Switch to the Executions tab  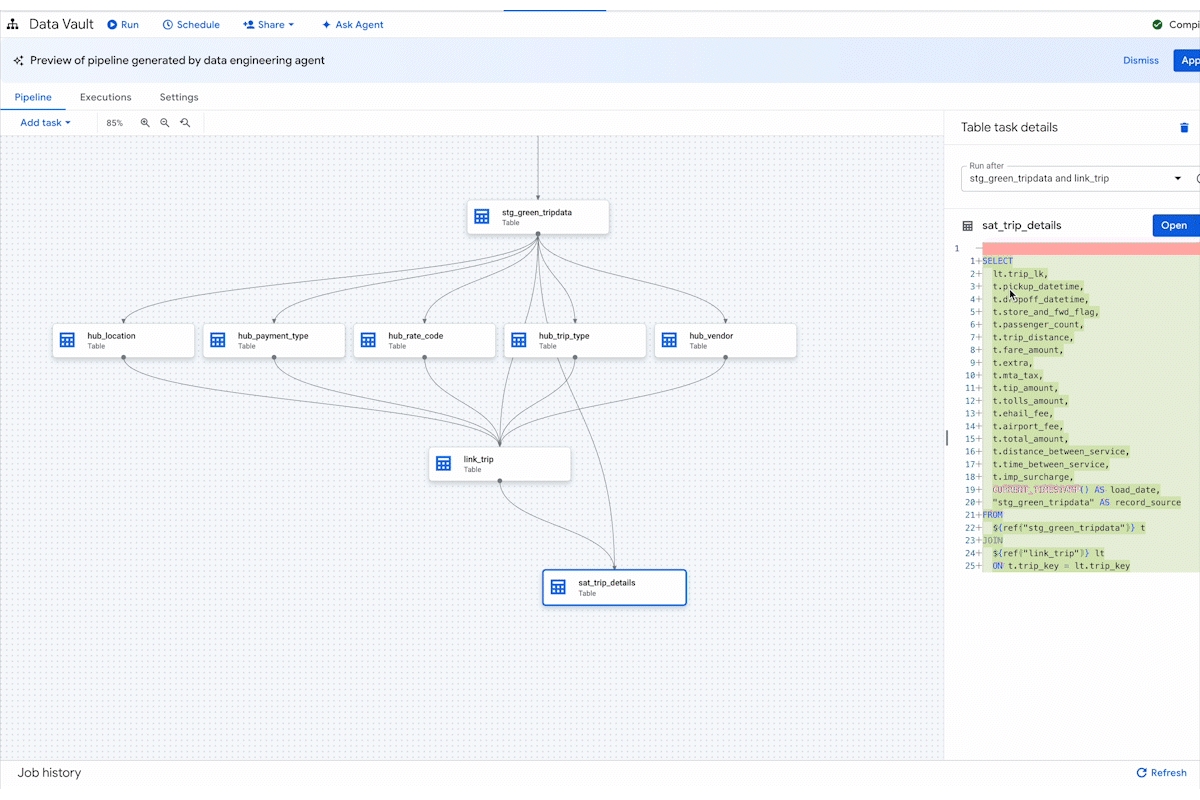pyautogui.click(x=105, y=97)
